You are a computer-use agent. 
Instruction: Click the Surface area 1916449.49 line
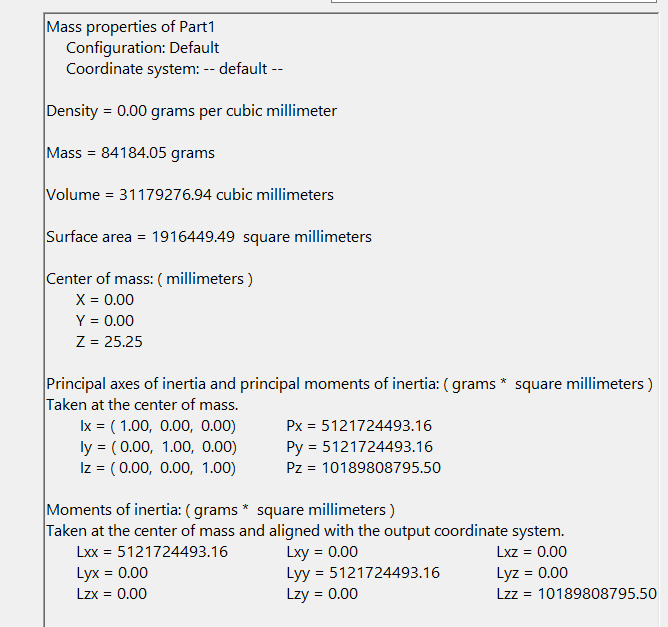coord(209,237)
